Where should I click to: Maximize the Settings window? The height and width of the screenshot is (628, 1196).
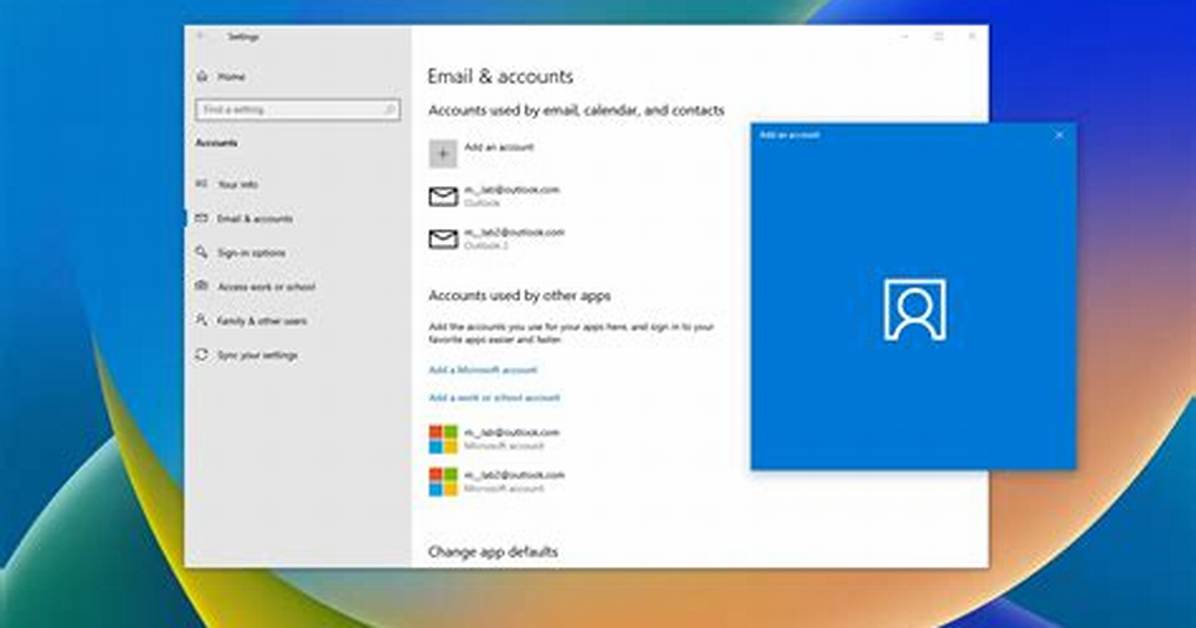click(939, 36)
